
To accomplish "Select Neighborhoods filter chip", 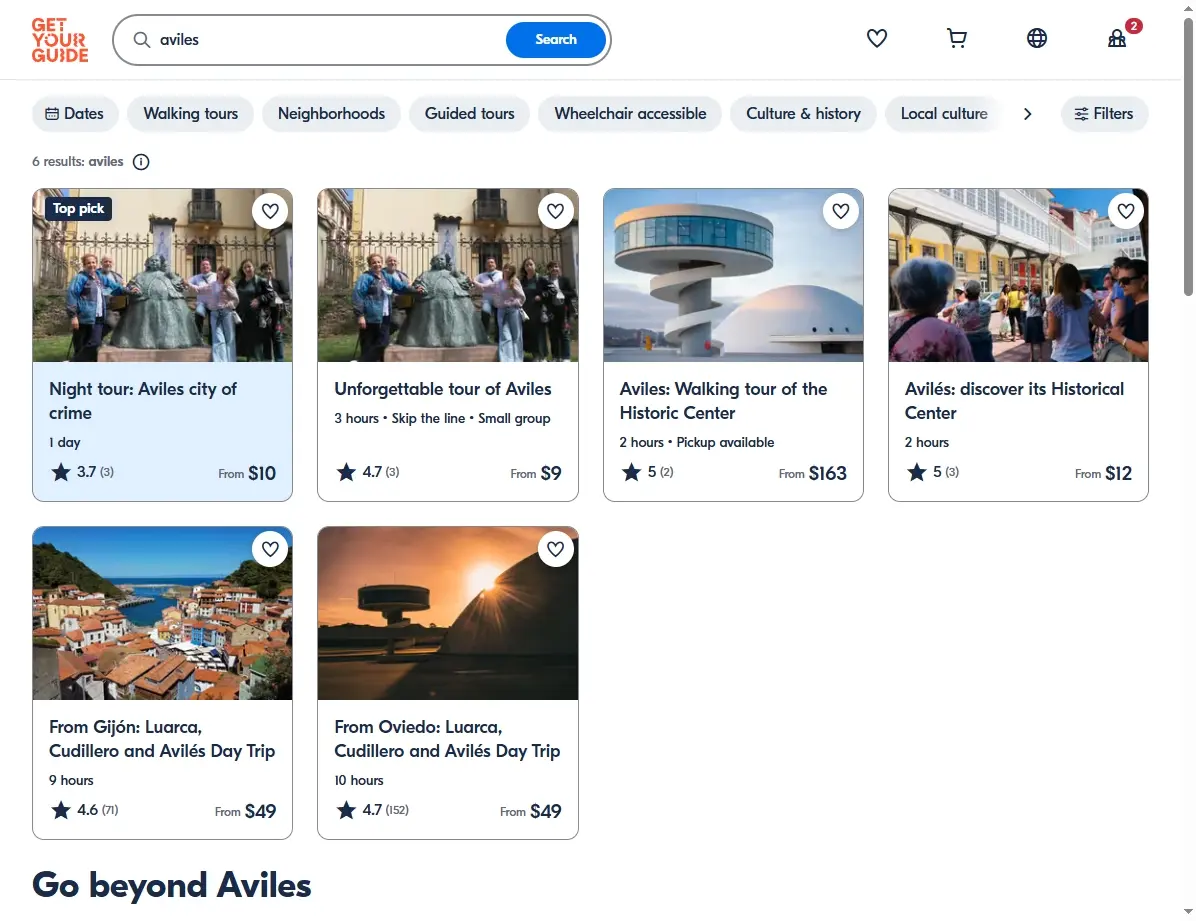I will click(x=331, y=114).
